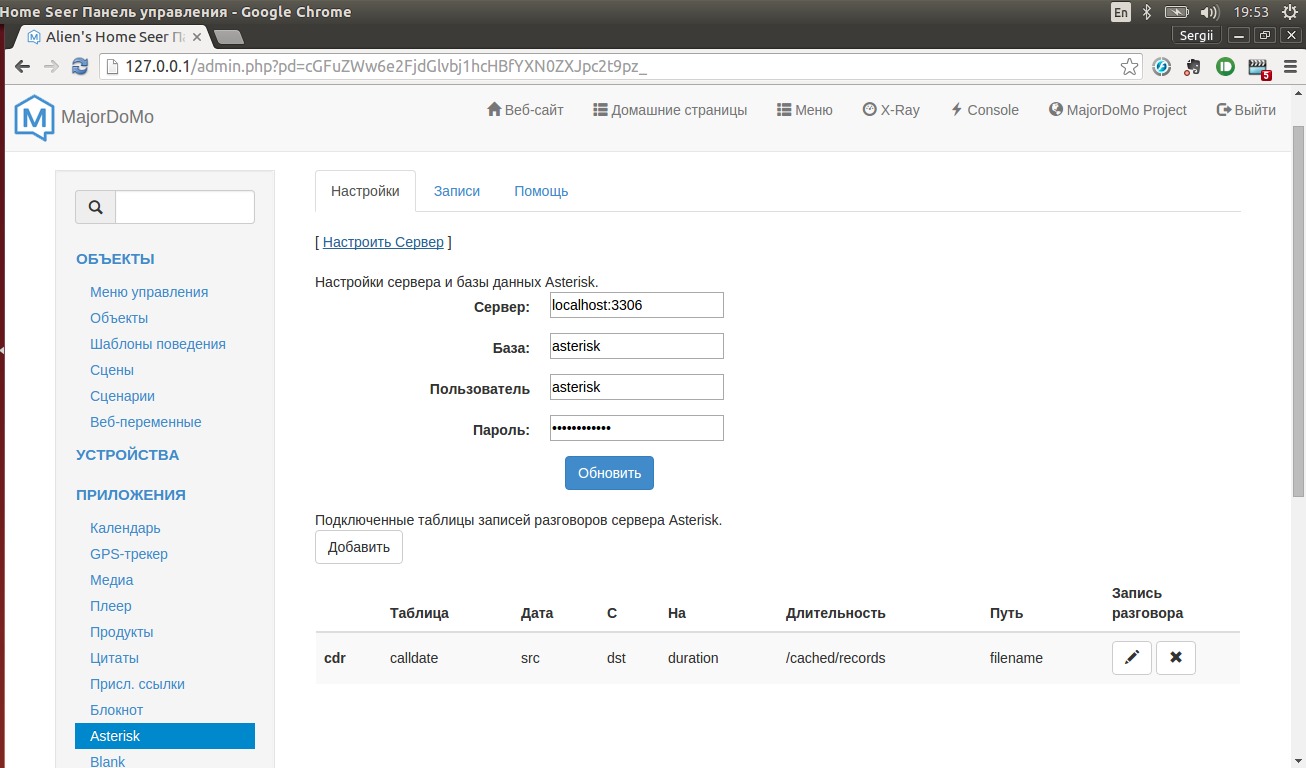
Task: Switch to the Записи tab
Action: coord(457,191)
